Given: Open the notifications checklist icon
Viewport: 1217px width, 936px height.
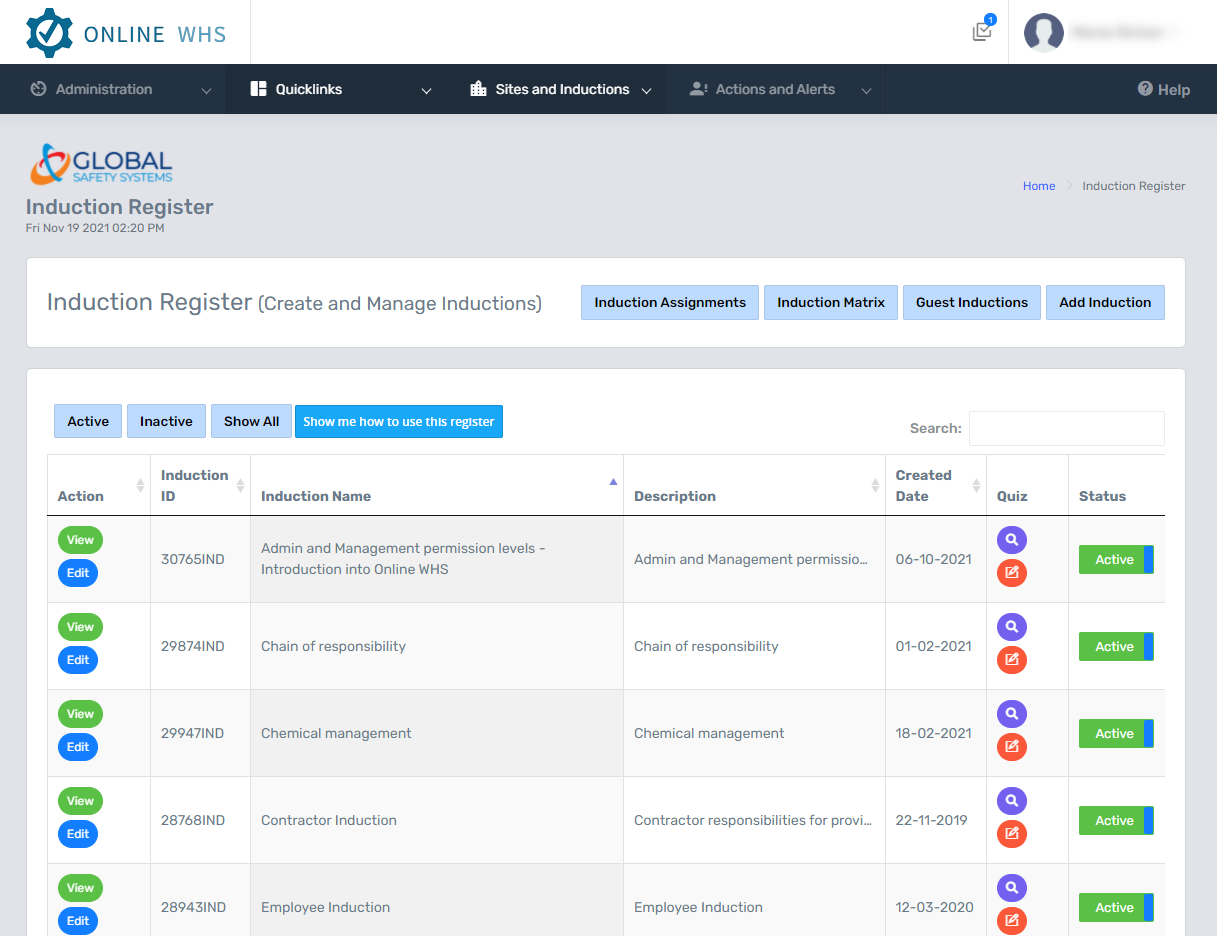Looking at the screenshot, I should [982, 32].
